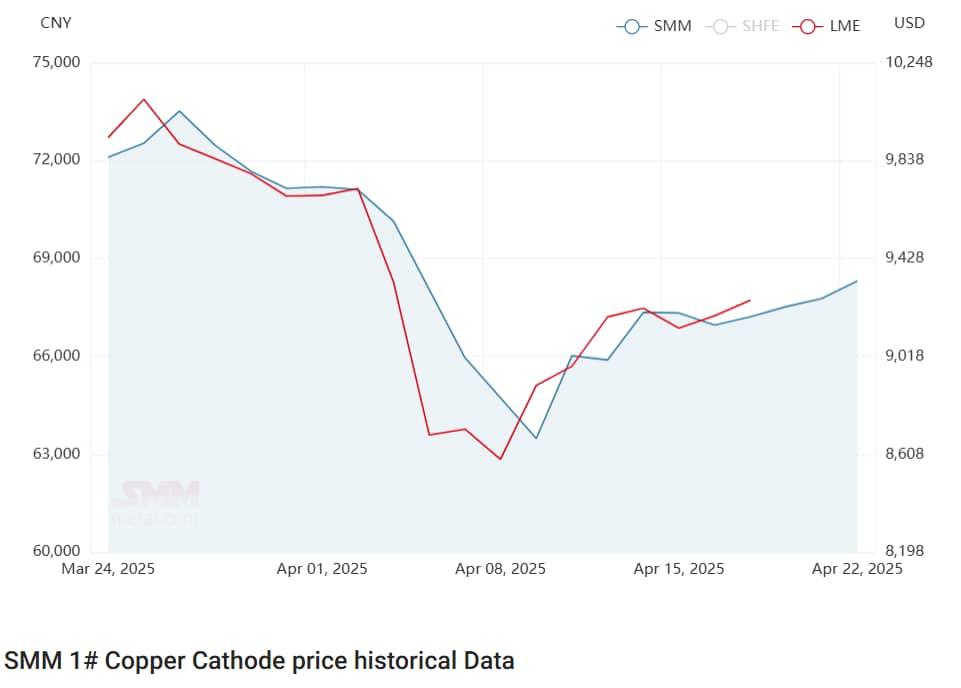Image resolution: width=961 pixels, height=688 pixels.
Task: Click the 75,000 CNY axis value
Action: [57, 62]
